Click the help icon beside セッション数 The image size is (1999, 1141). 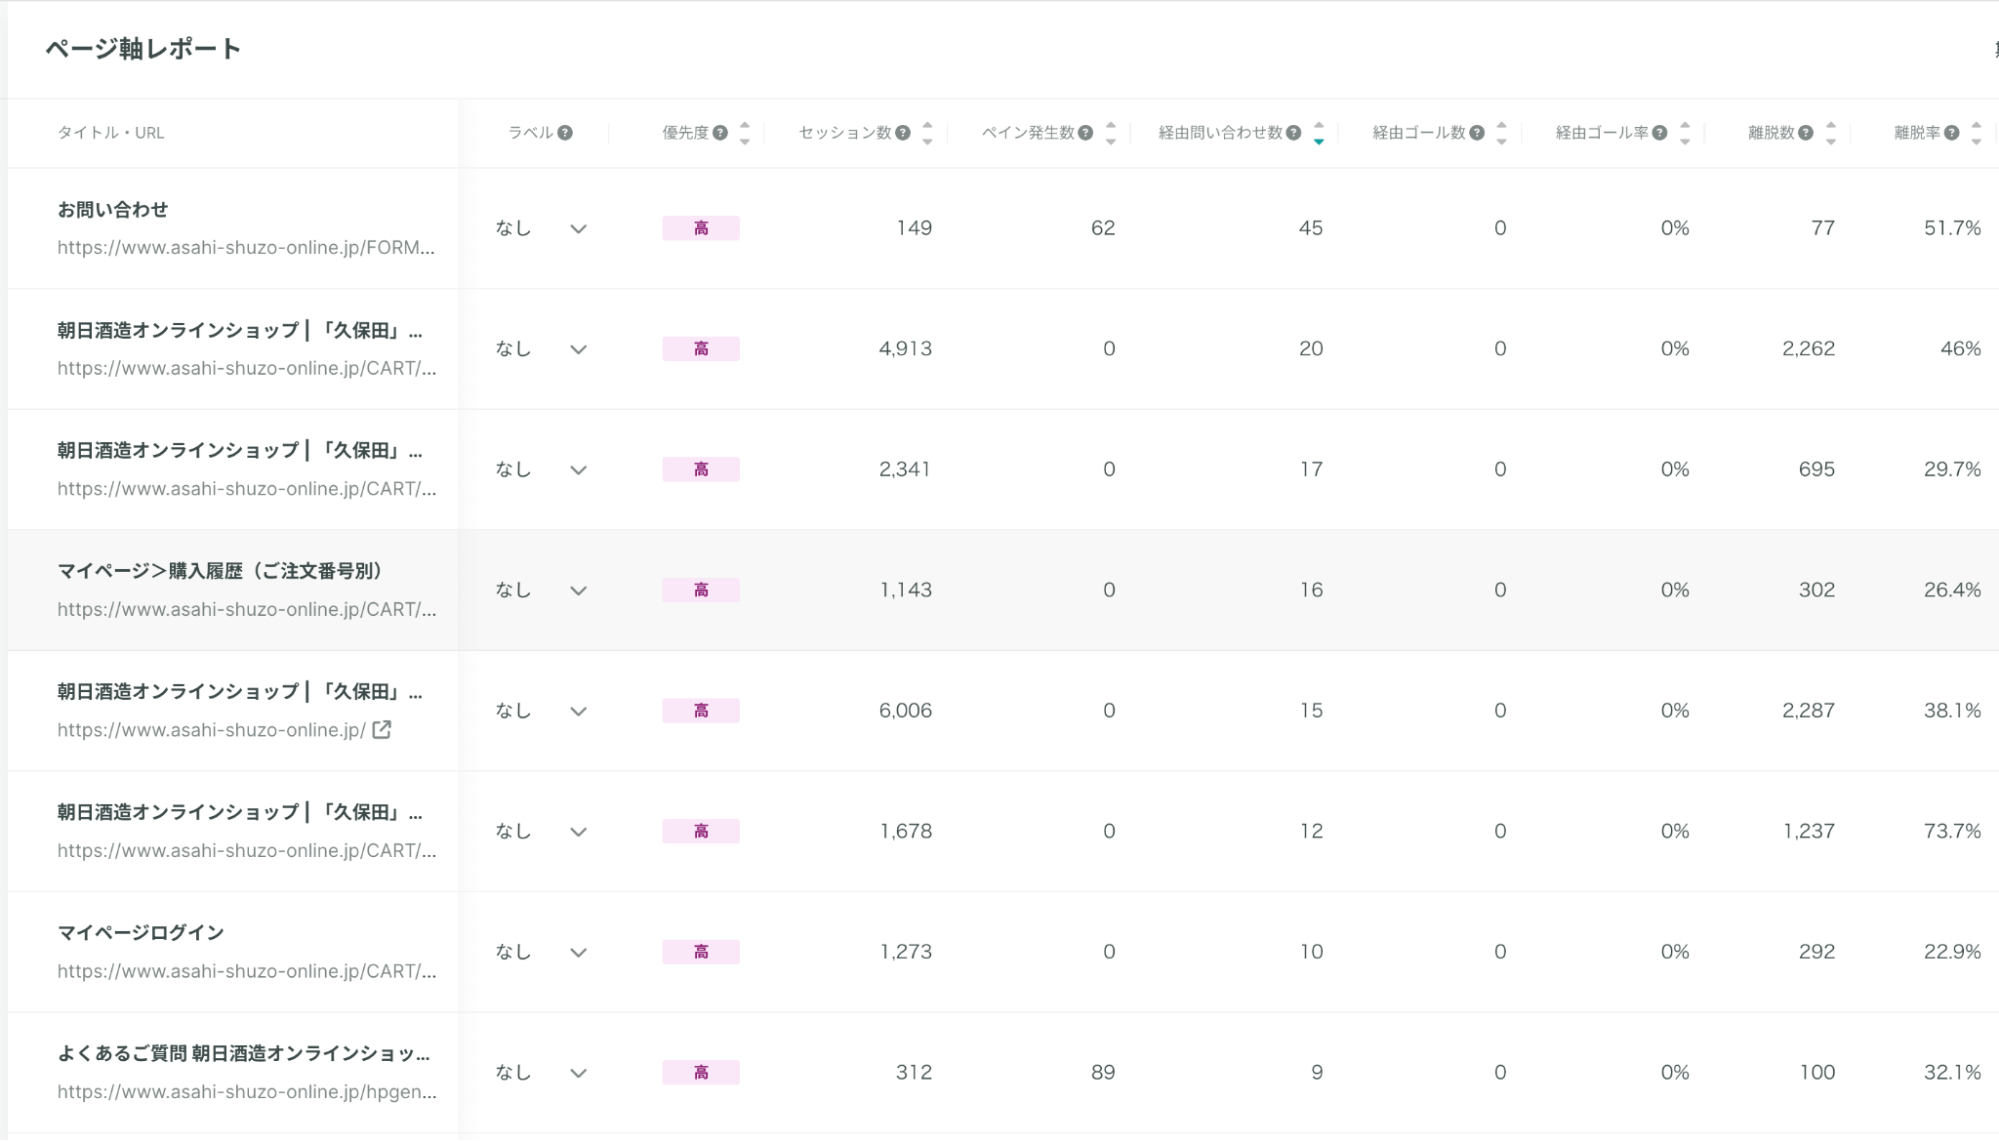pos(903,133)
